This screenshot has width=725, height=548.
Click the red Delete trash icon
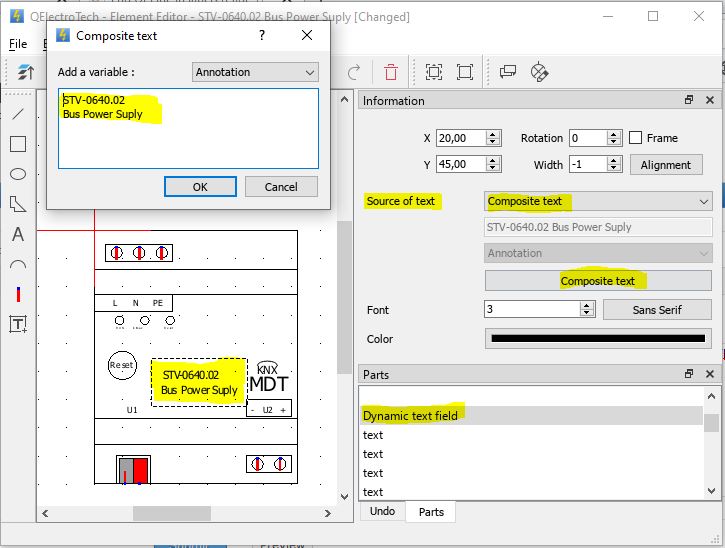(x=391, y=72)
